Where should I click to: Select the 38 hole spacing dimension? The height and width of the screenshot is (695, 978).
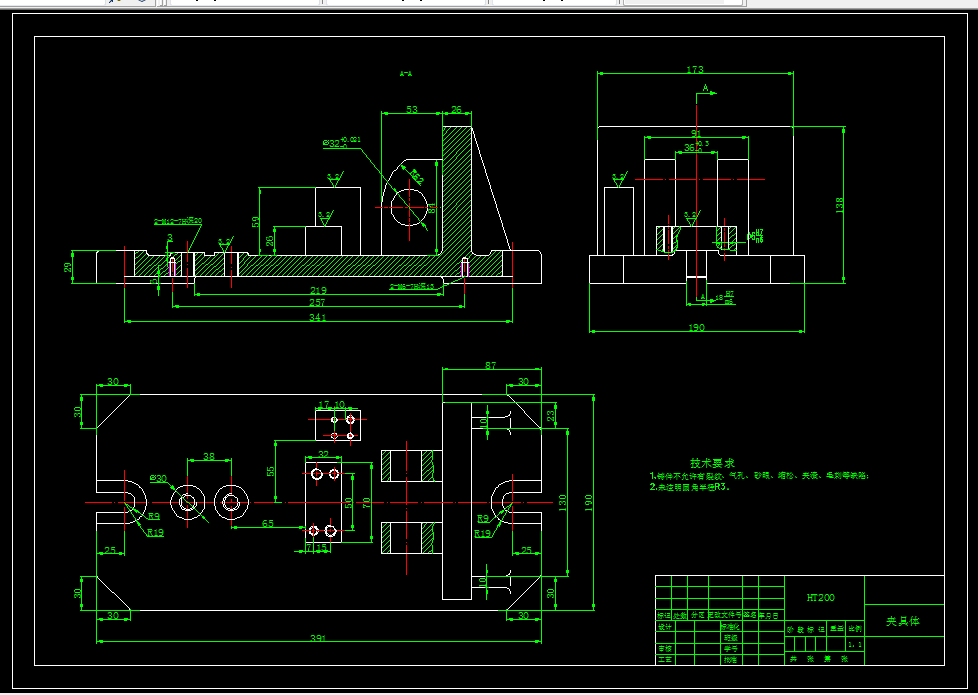(209, 457)
